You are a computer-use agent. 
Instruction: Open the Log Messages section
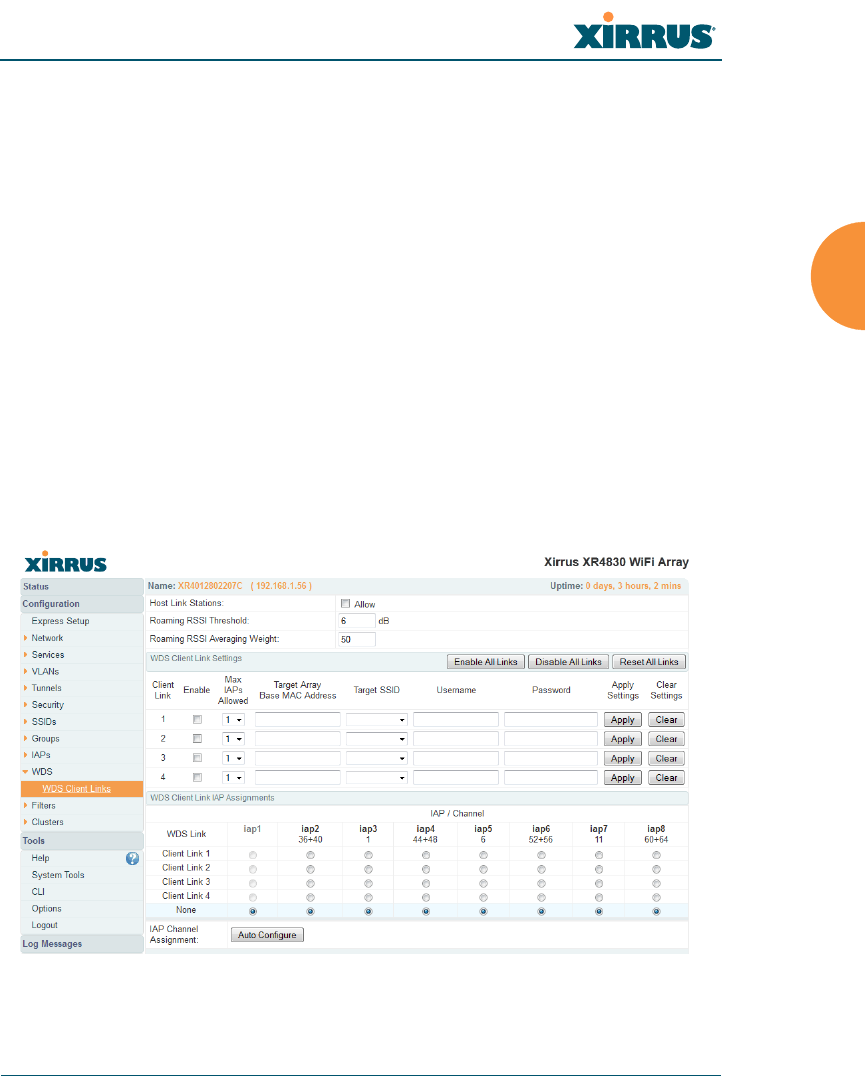(x=82, y=944)
